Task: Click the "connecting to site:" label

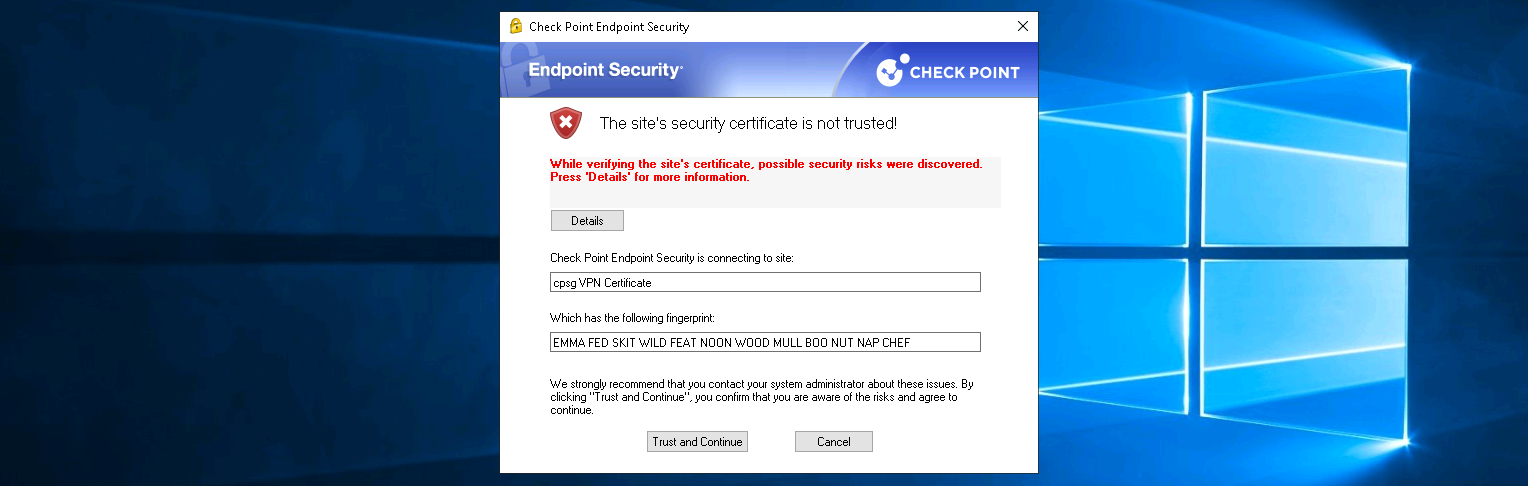Action: coord(671,258)
